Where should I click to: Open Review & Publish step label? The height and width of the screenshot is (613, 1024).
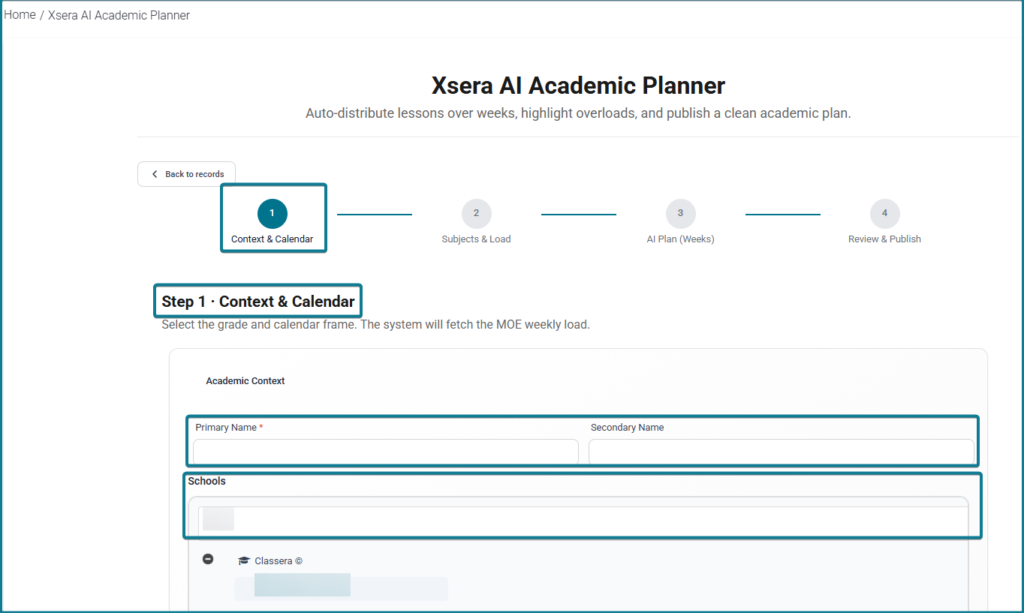(884, 239)
